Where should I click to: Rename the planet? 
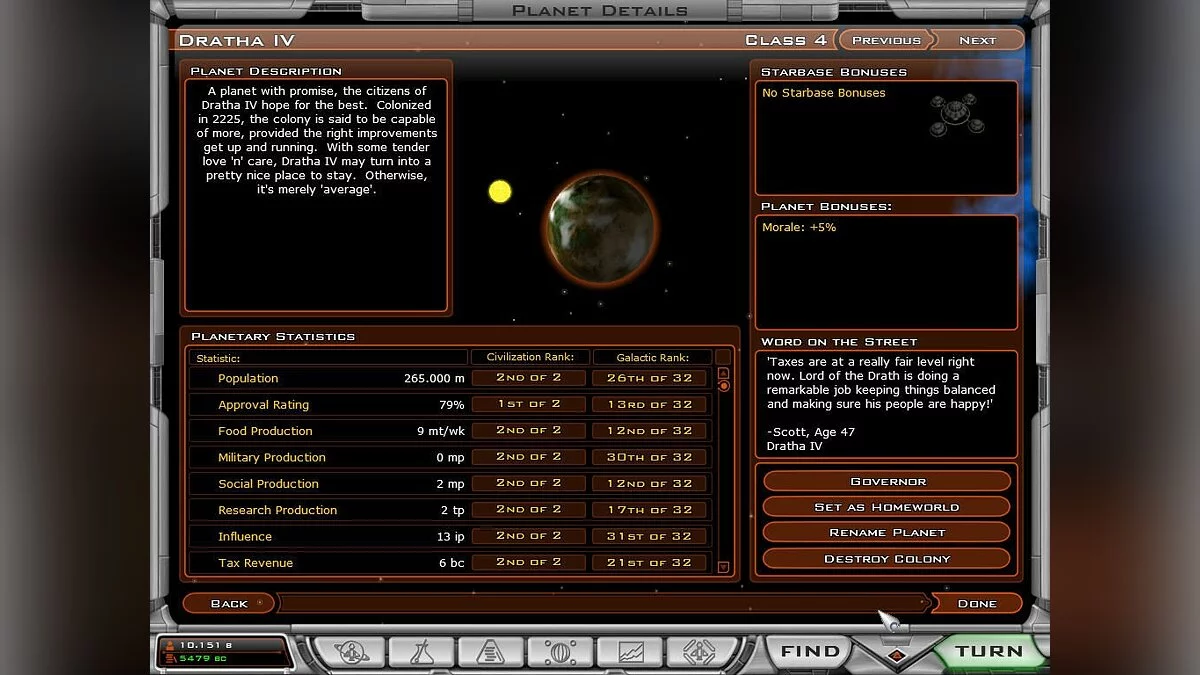click(885, 533)
